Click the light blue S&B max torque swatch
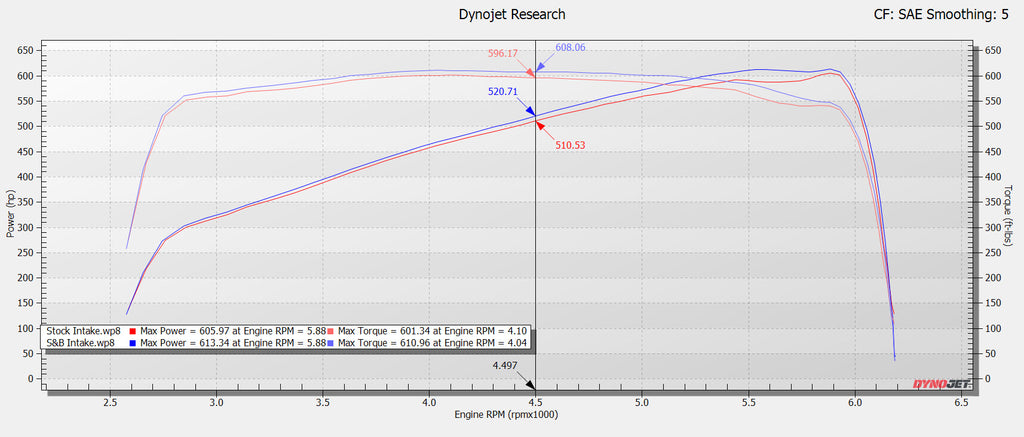The width and height of the screenshot is (1024, 437). pyautogui.click(x=331, y=342)
